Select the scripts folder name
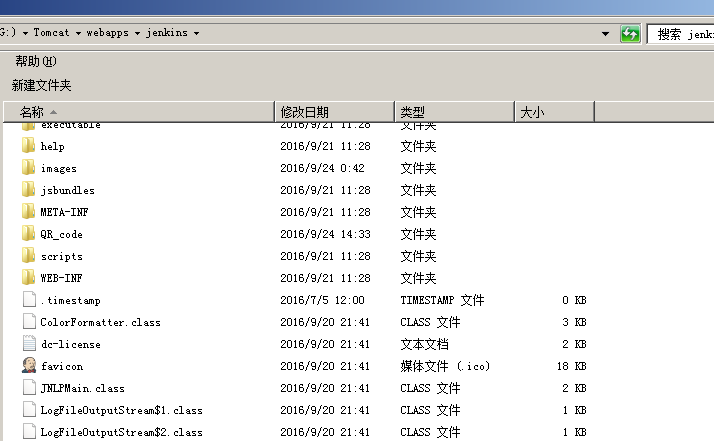Image resolution: width=714 pixels, height=441 pixels. (61, 256)
